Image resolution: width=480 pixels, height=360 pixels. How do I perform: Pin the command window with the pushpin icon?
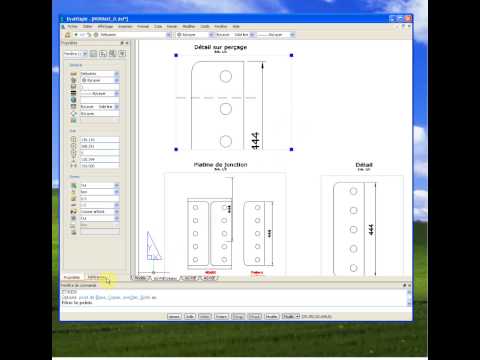click(405, 285)
